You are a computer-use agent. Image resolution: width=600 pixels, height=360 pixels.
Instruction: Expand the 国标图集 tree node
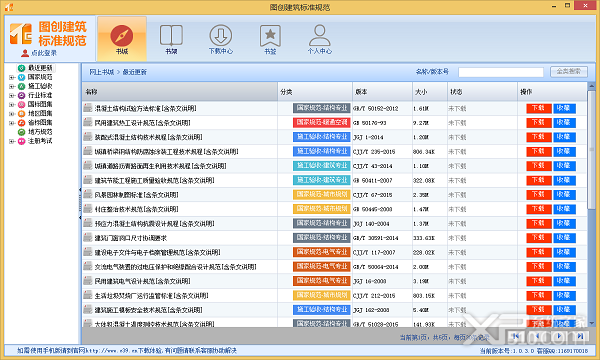[12, 104]
